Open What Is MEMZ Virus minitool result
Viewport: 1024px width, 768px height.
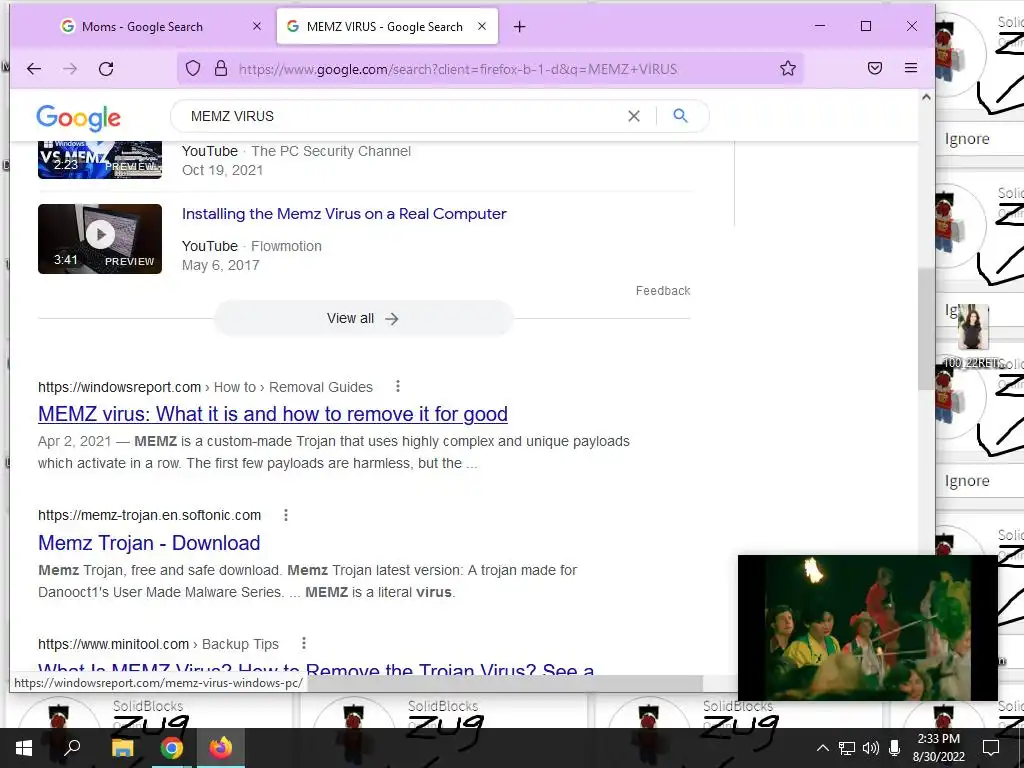coord(316,669)
